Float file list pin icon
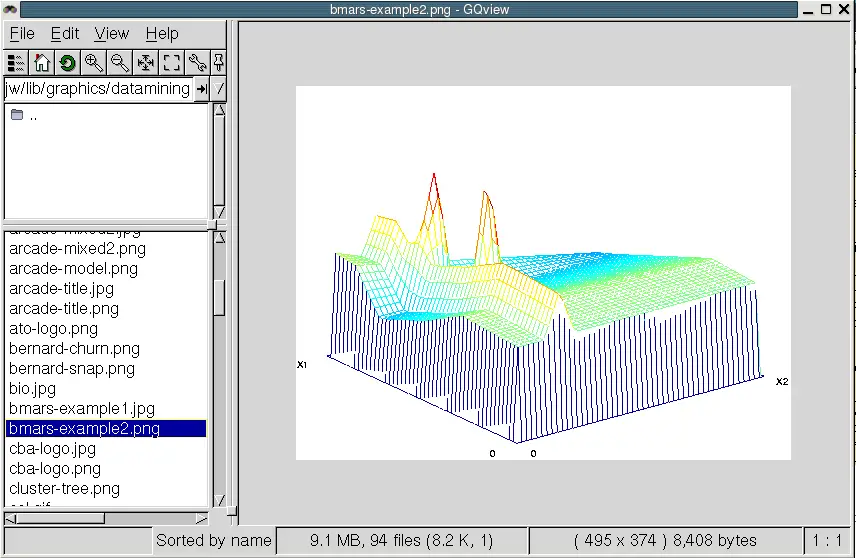Screen dimensions: 856x558 pos(218,63)
